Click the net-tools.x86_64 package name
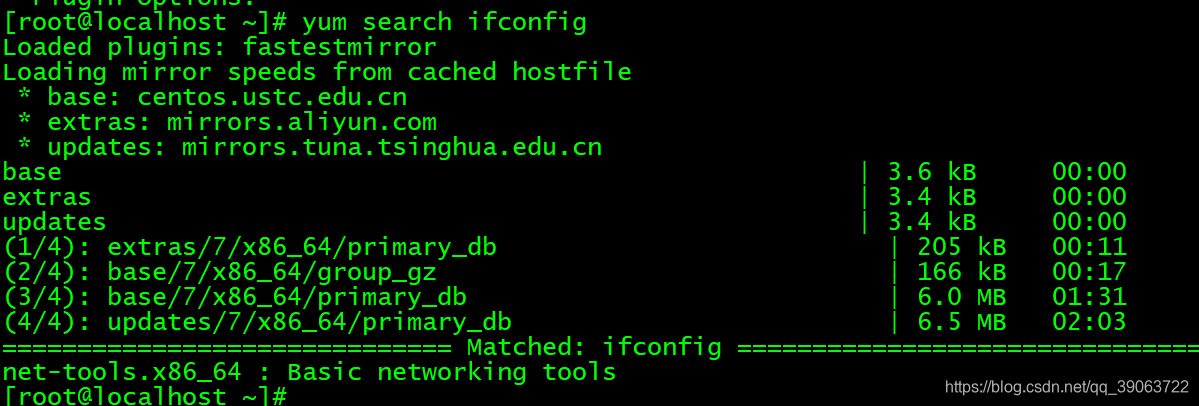1199x406 pixels. (x=122, y=372)
